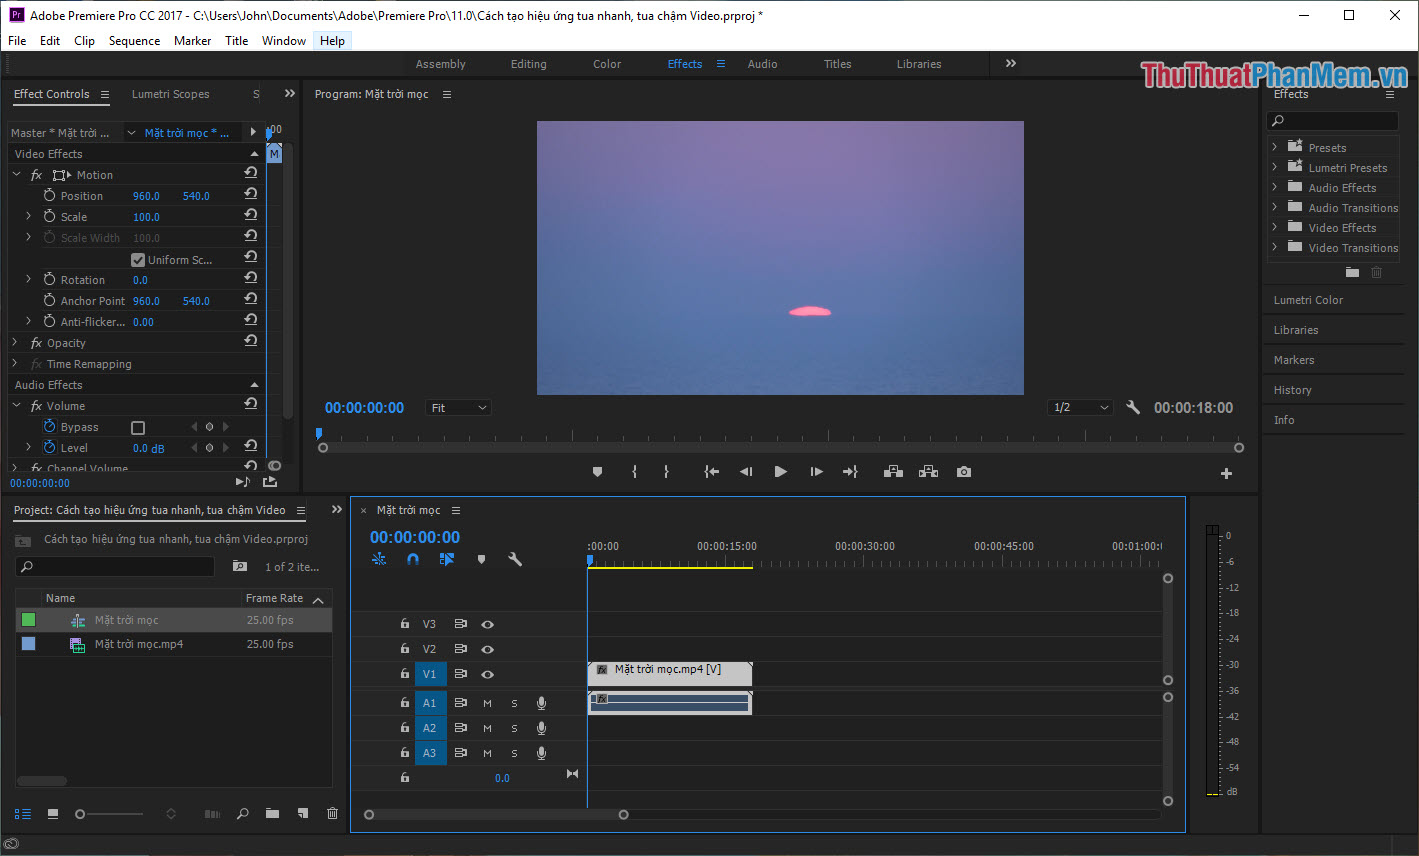This screenshot has height=856, width=1419.
Task: Click the Extract icon in the Program monitor
Action: [x=928, y=471]
